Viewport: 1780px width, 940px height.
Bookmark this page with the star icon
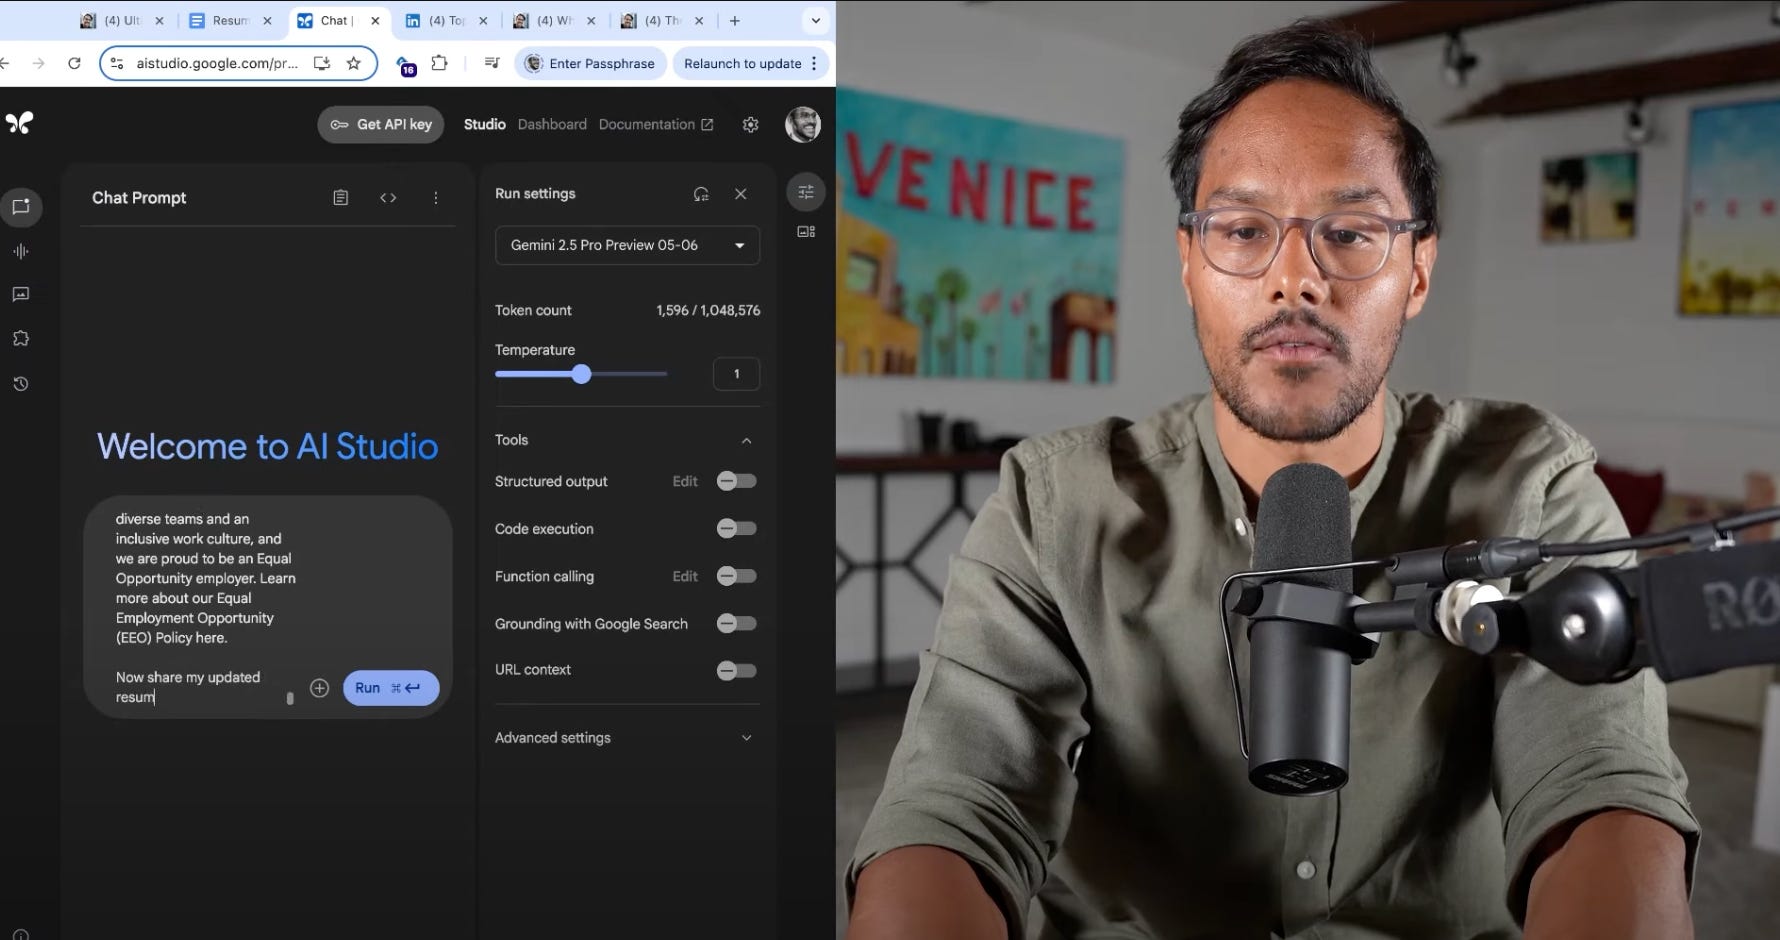(353, 63)
